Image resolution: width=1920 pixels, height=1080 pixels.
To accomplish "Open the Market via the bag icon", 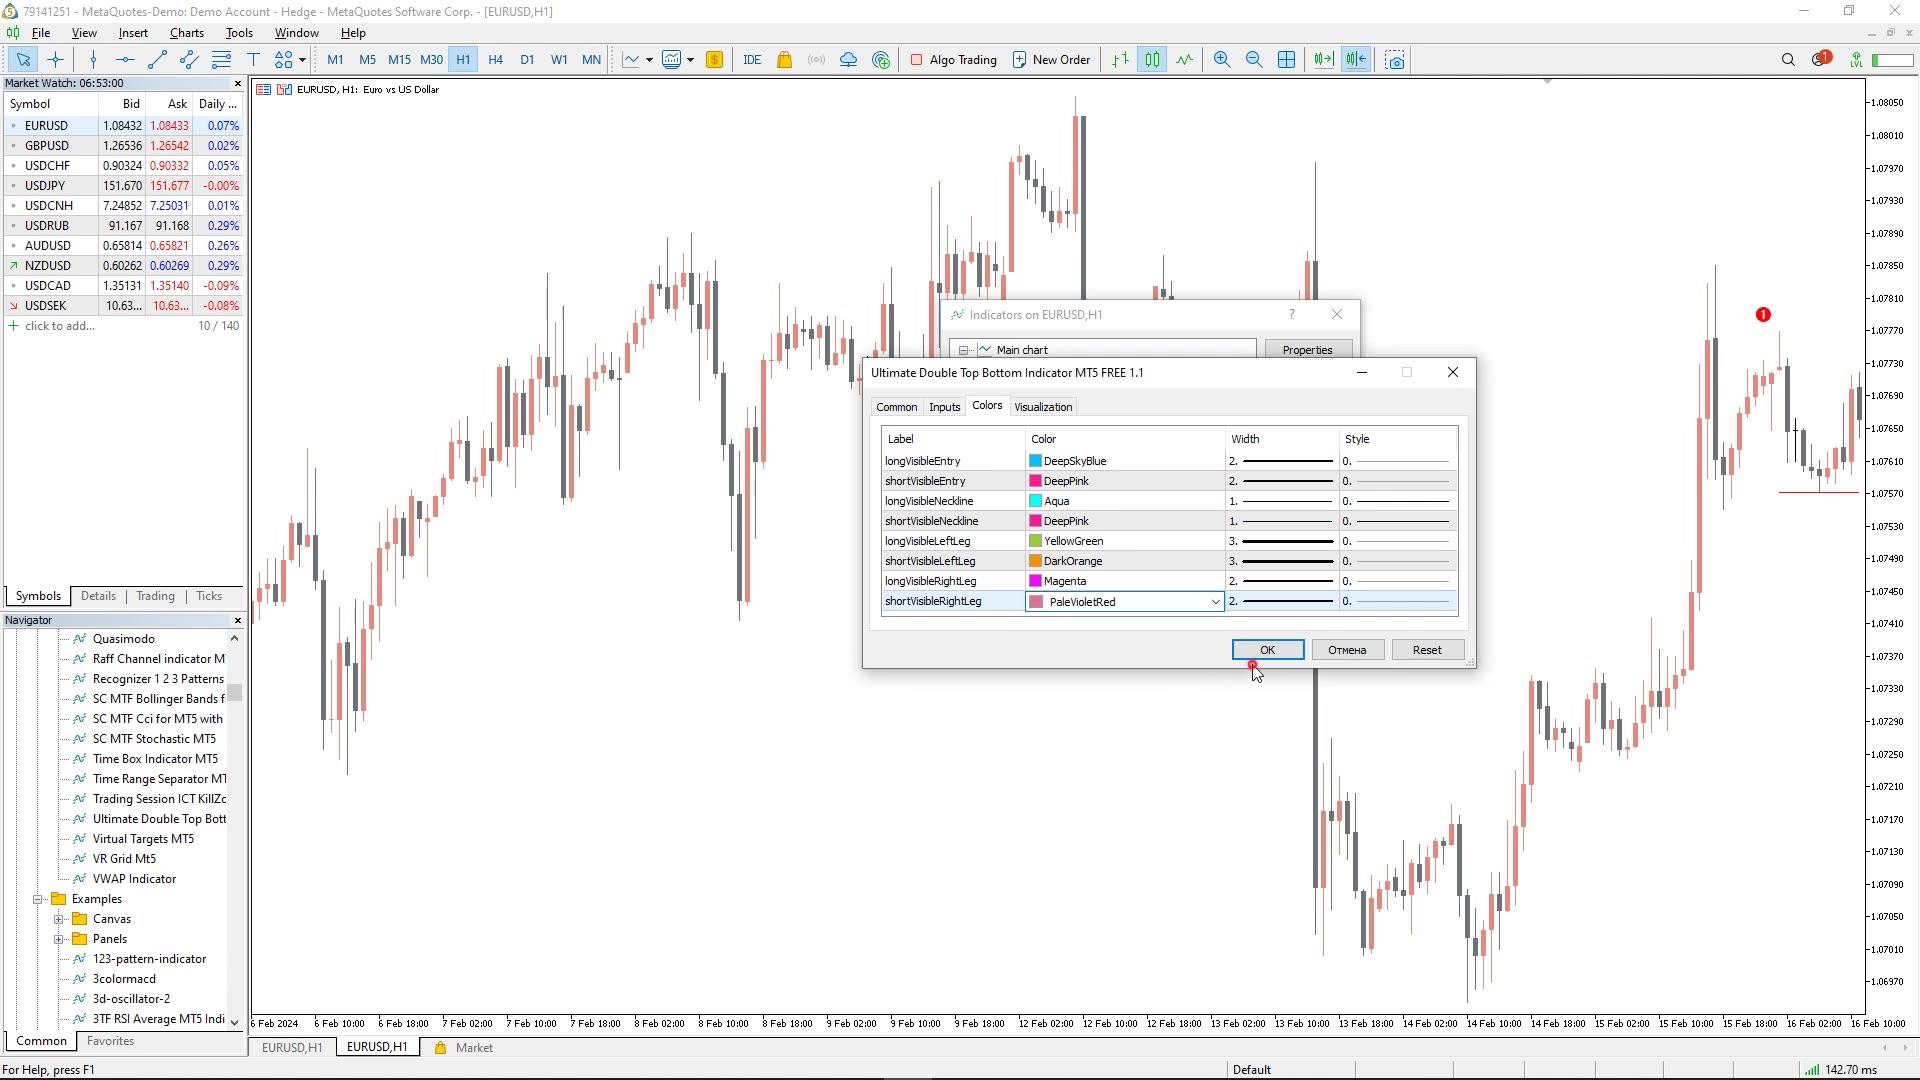I will [784, 60].
